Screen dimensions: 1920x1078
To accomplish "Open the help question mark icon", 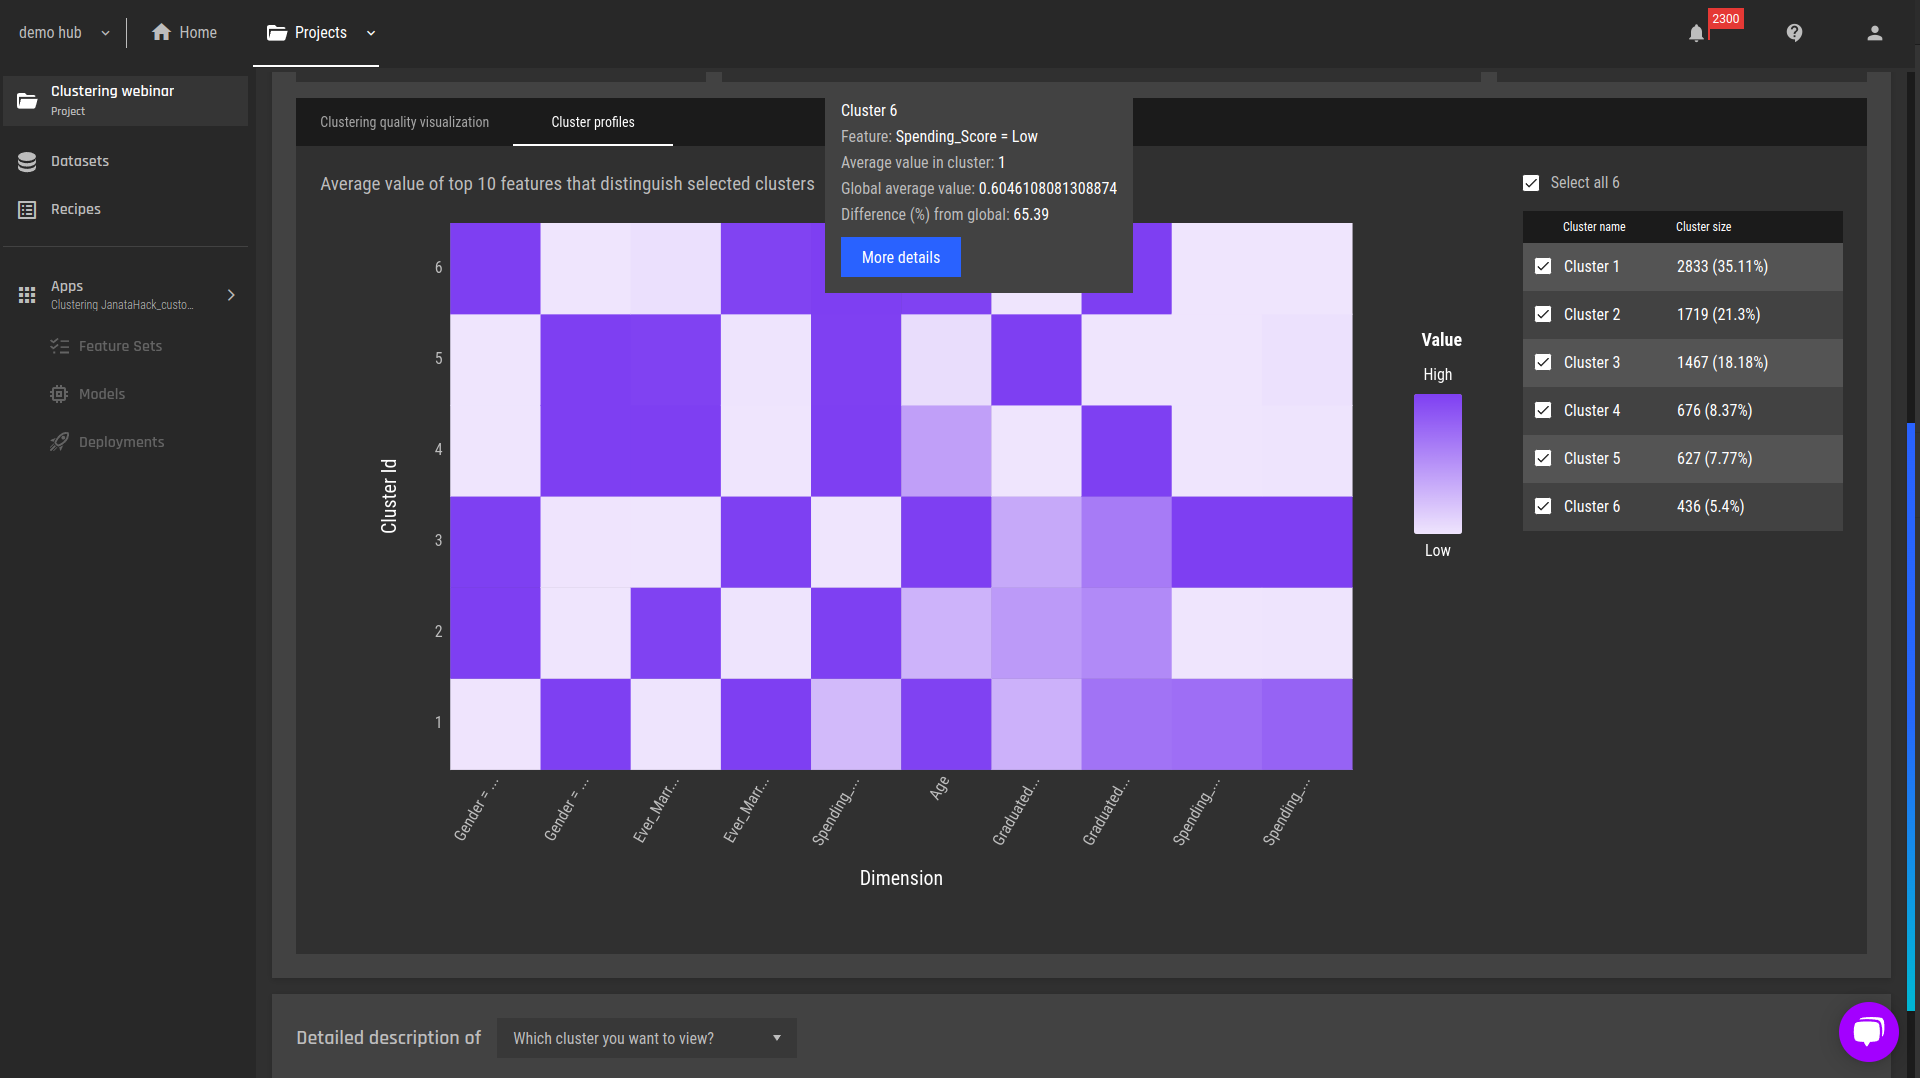I will pyautogui.click(x=1794, y=33).
